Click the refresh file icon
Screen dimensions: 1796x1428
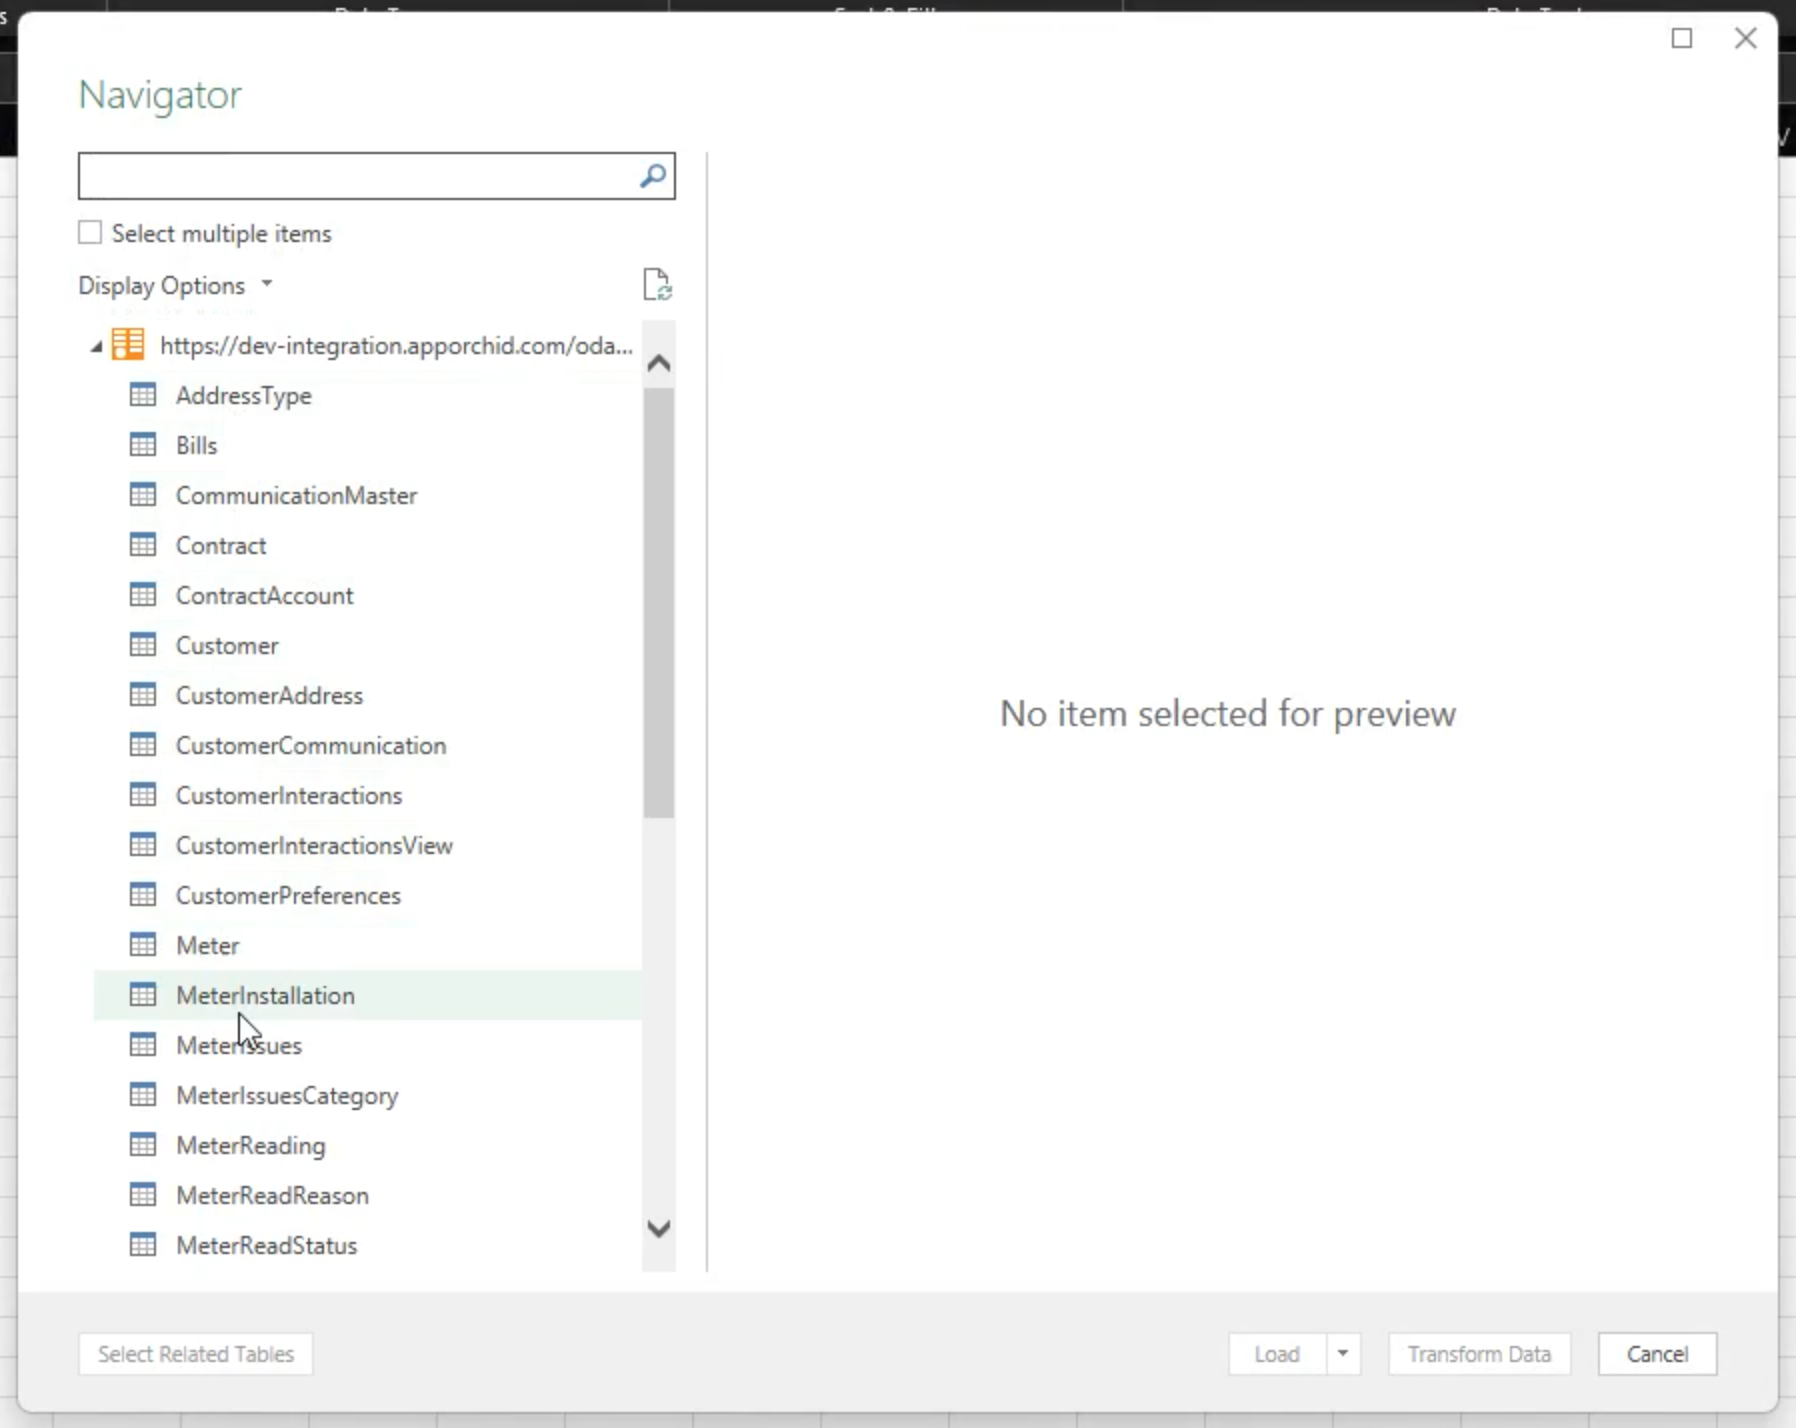point(657,285)
